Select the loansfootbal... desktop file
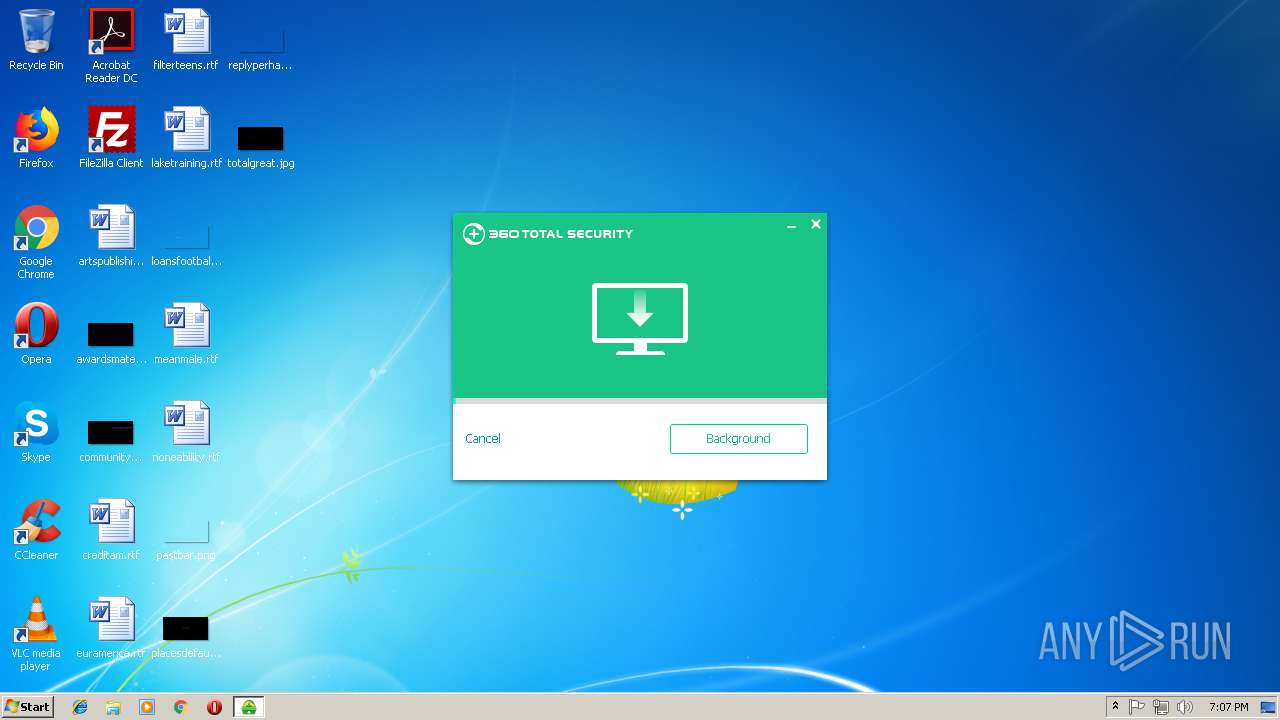Screen dimensions: 1280x720 coord(186,243)
